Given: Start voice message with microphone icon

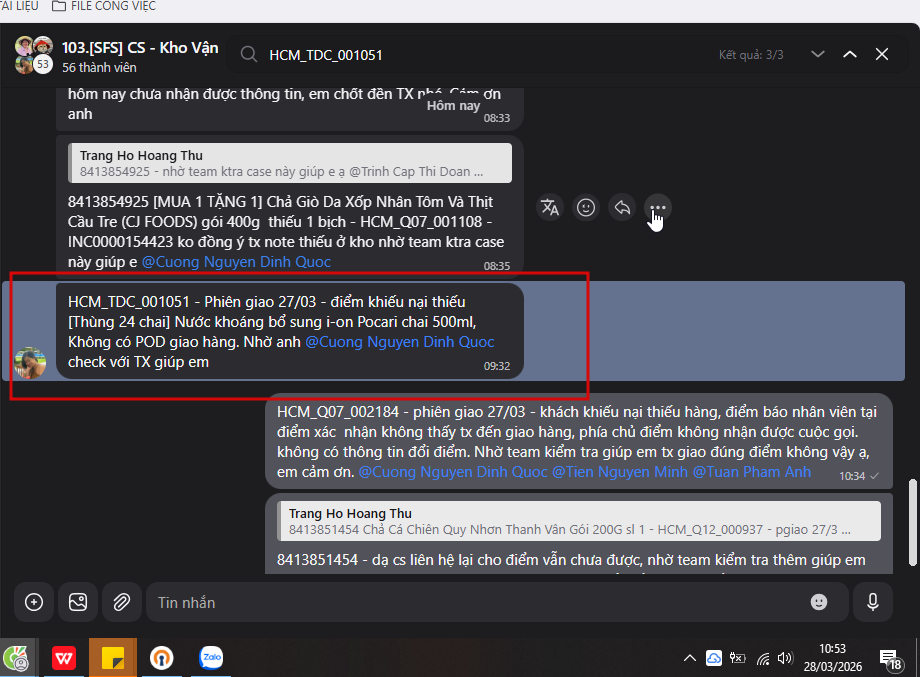Looking at the screenshot, I should 872,602.
